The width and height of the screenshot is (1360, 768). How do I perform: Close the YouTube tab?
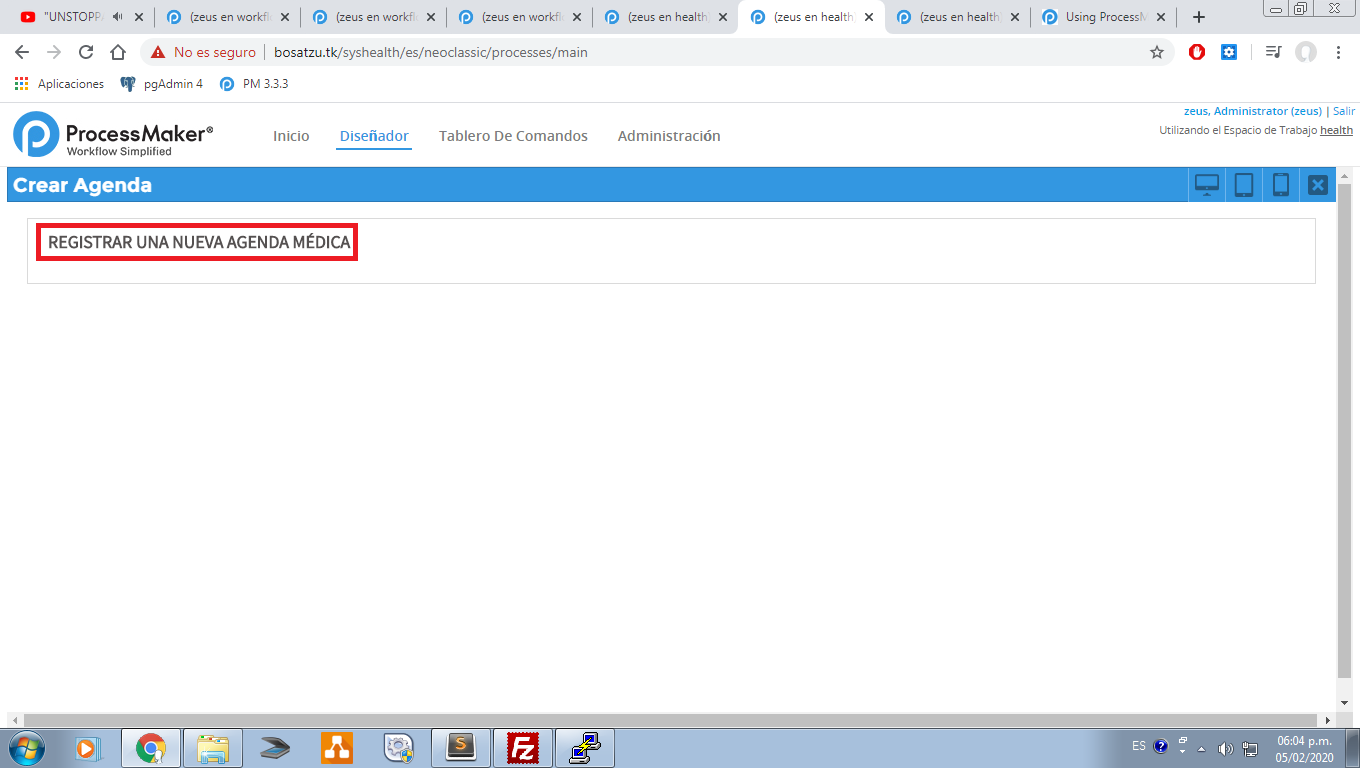click(x=139, y=17)
